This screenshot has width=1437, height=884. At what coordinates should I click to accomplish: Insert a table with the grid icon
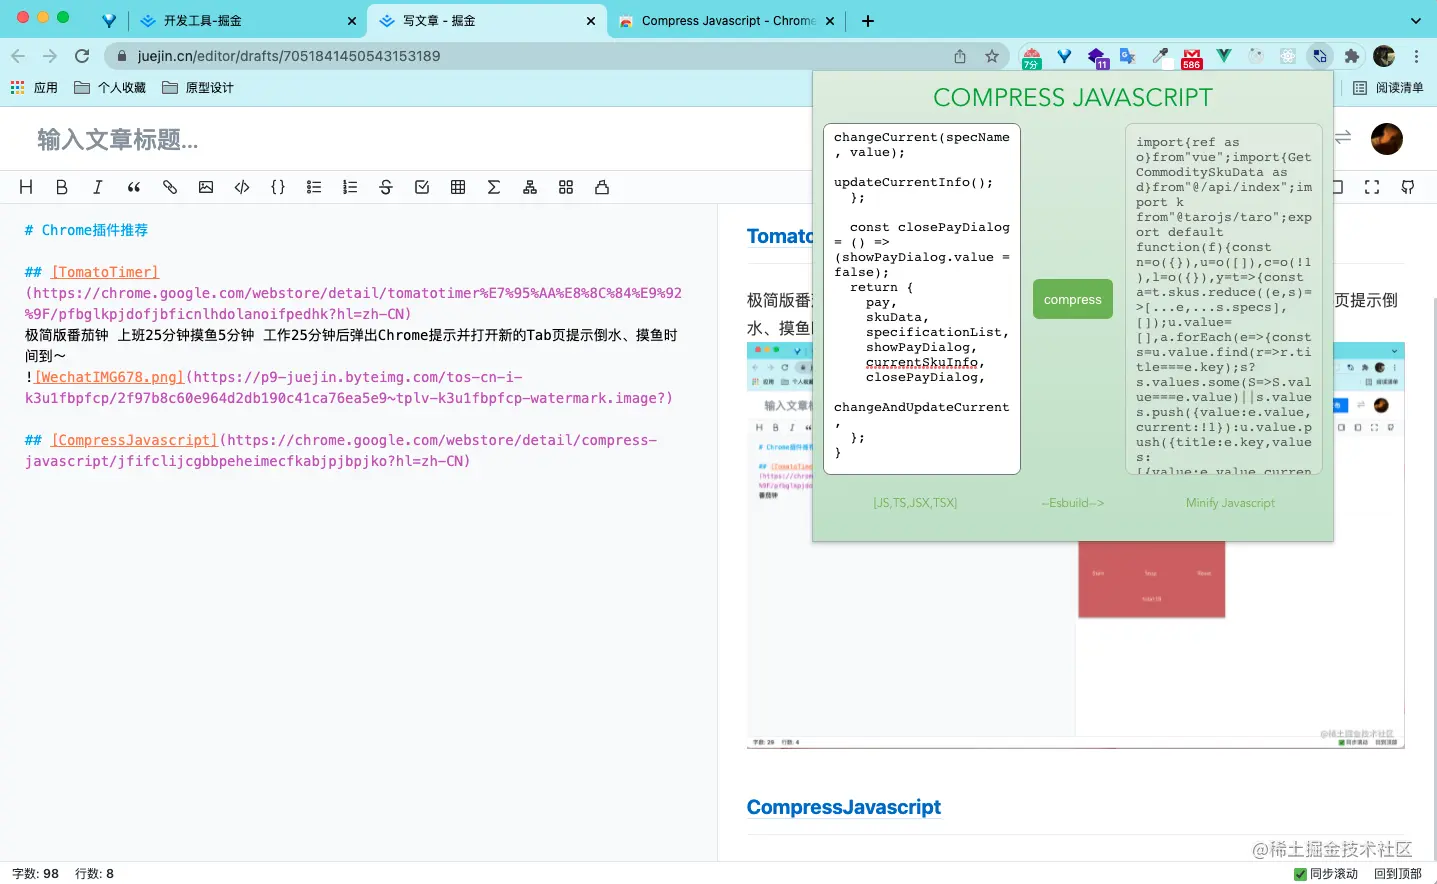(x=458, y=187)
